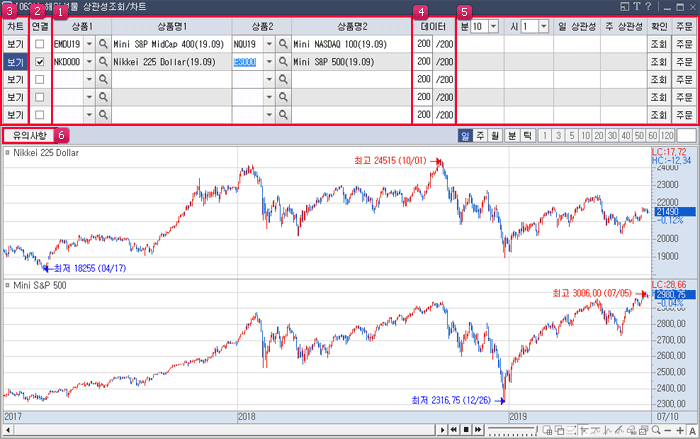The height and width of the screenshot is (439, 700).
Task: Click the fast-forward button below the chart
Action: coord(478,430)
